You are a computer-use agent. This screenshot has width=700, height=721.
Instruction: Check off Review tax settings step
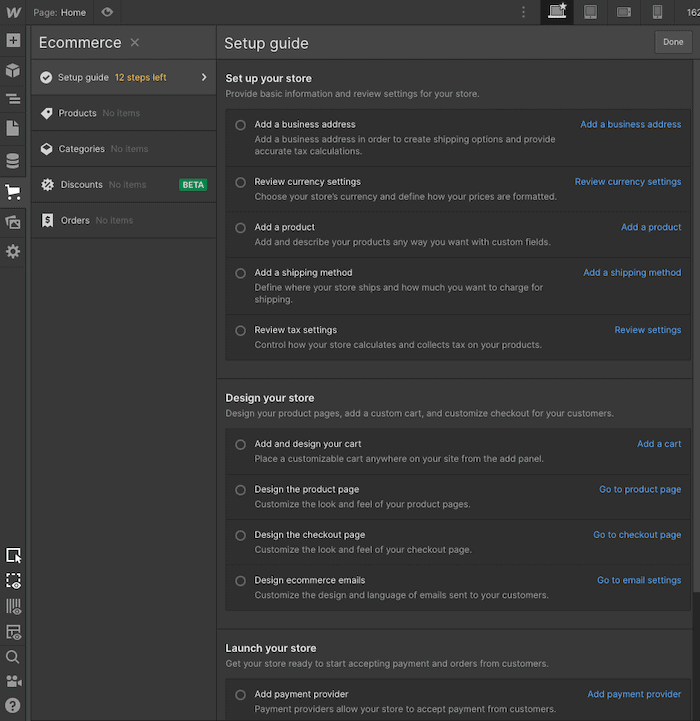pyautogui.click(x=240, y=330)
